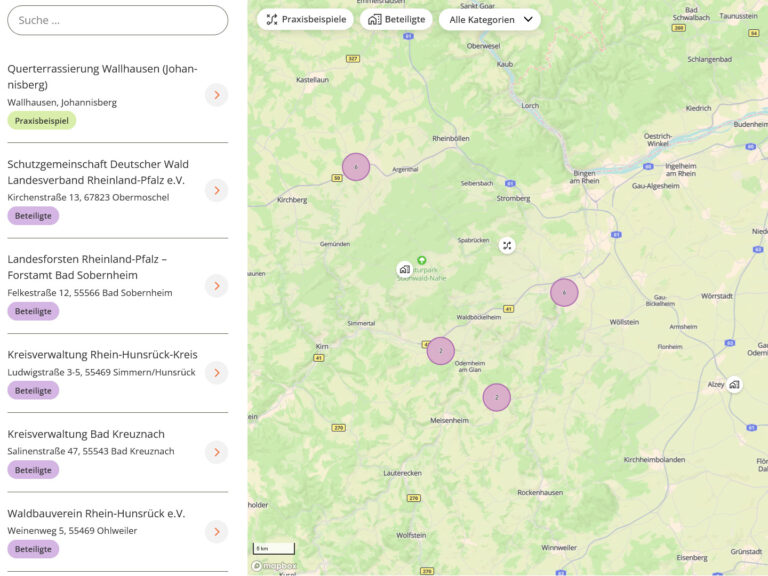Viewport: 768px width, 576px height.
Task: Open Waldbauverein Rhein-Hunsrück e.V. title
Action: tap(96, 513)
